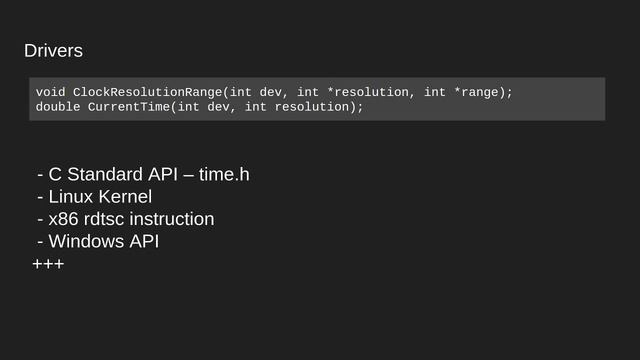Click the word instruction
Image resolution: width=640 pixels, height=360 pixels.
172,219
